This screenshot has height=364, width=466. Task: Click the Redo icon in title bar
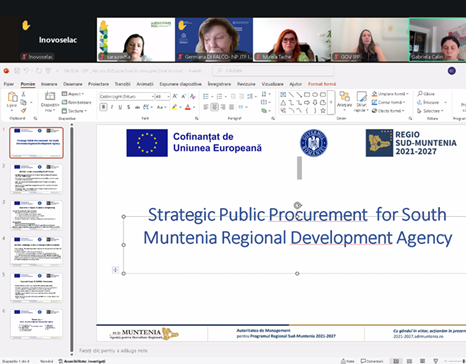coord(39,71)
